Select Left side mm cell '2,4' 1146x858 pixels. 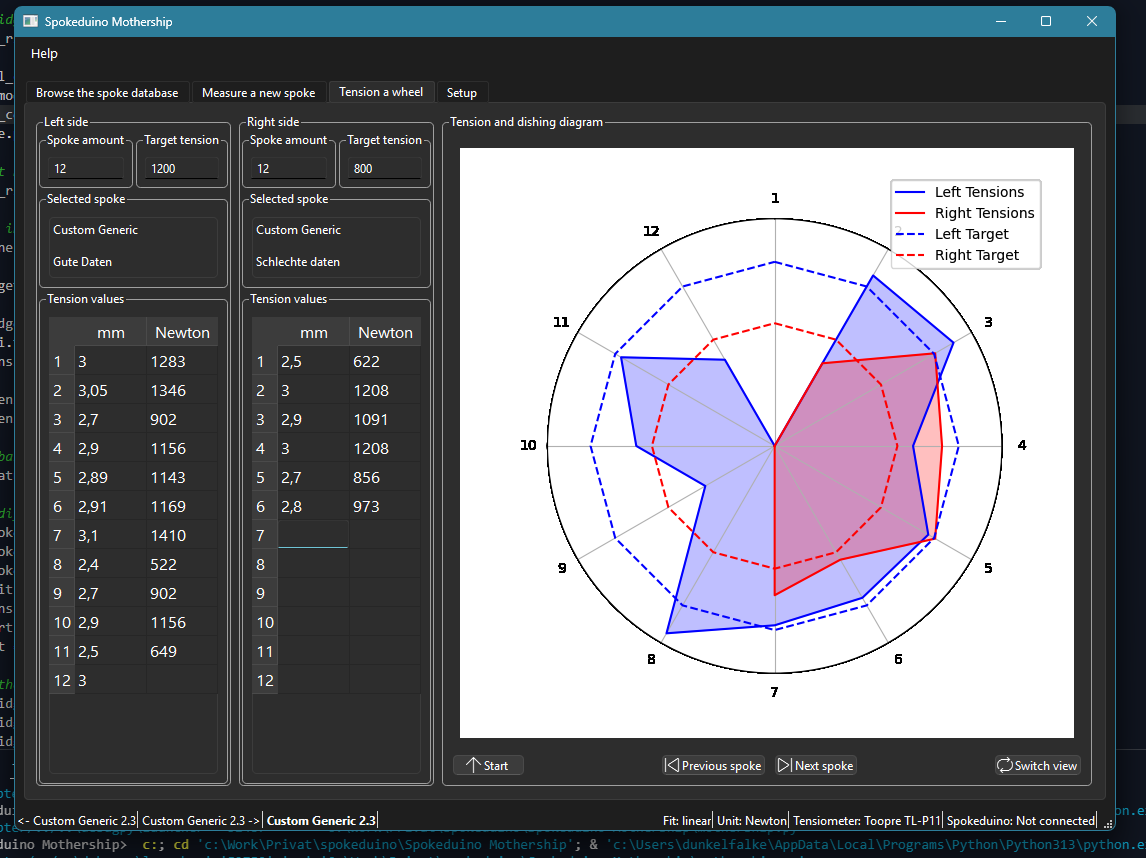[110, 565]
